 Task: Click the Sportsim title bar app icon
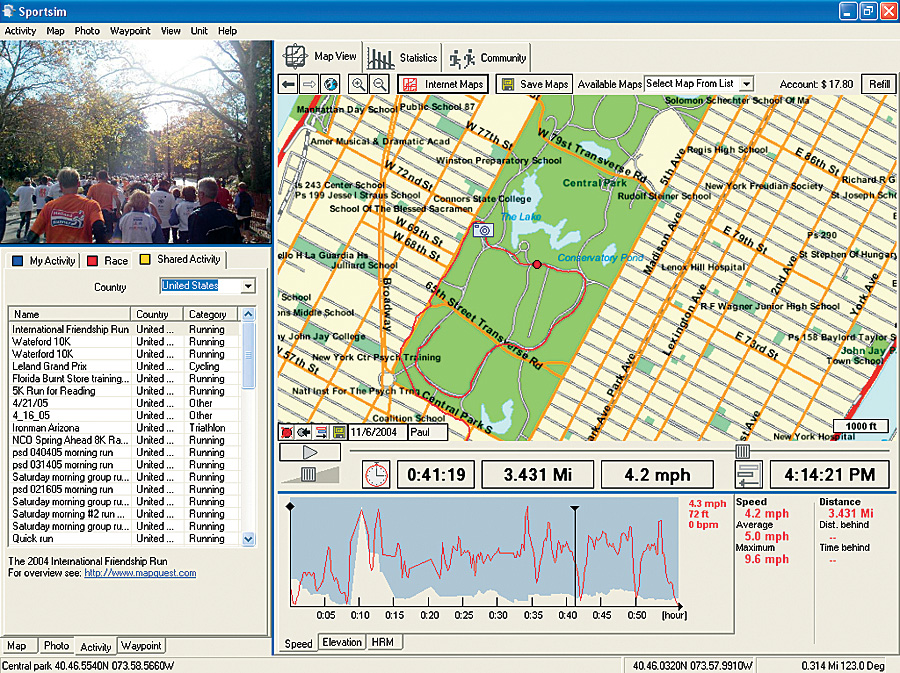click(x=8, y=11)
